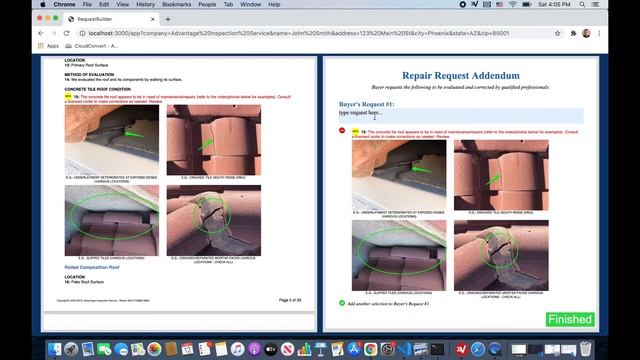This screenshot has width=640, height=360.
Task: Open the People menu
Action: 207,4
